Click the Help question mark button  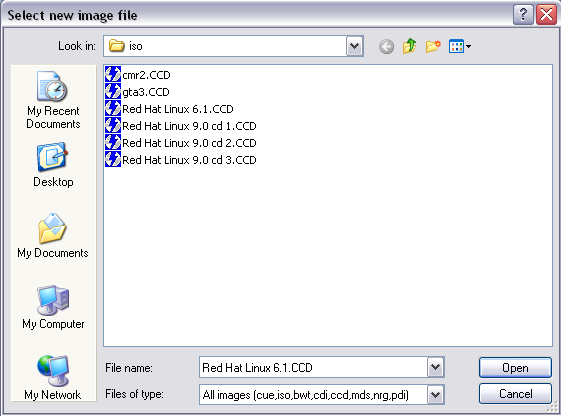[523, 15]
